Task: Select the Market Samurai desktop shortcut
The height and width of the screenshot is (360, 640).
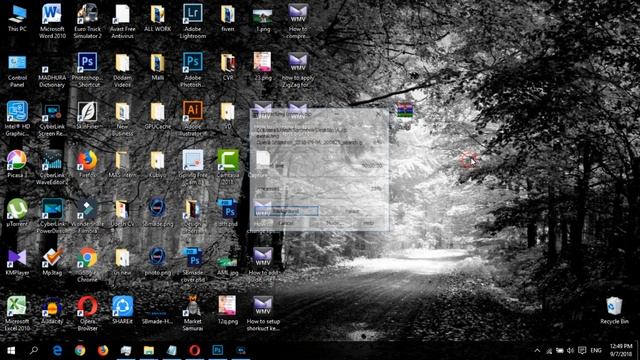Action: click(x=193, y=313)
